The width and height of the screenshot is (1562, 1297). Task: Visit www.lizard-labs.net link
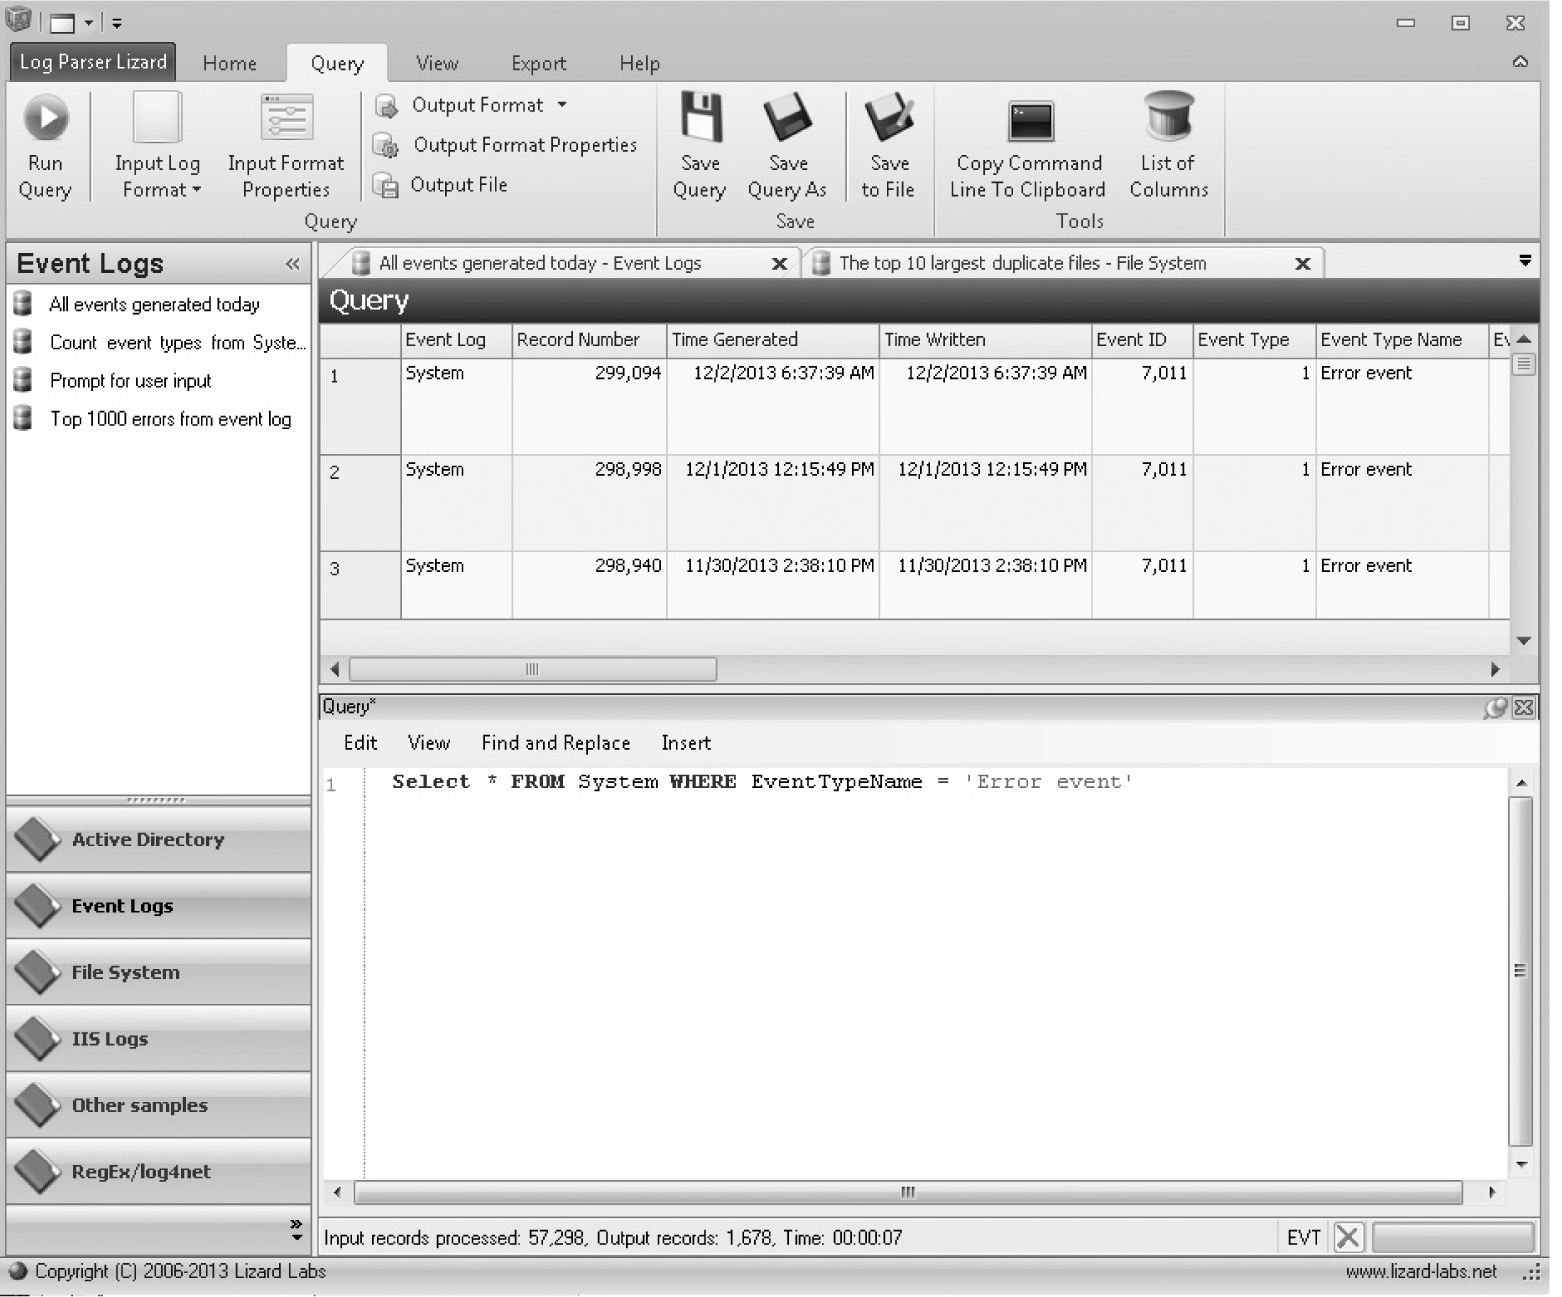pos(1421,1272)
